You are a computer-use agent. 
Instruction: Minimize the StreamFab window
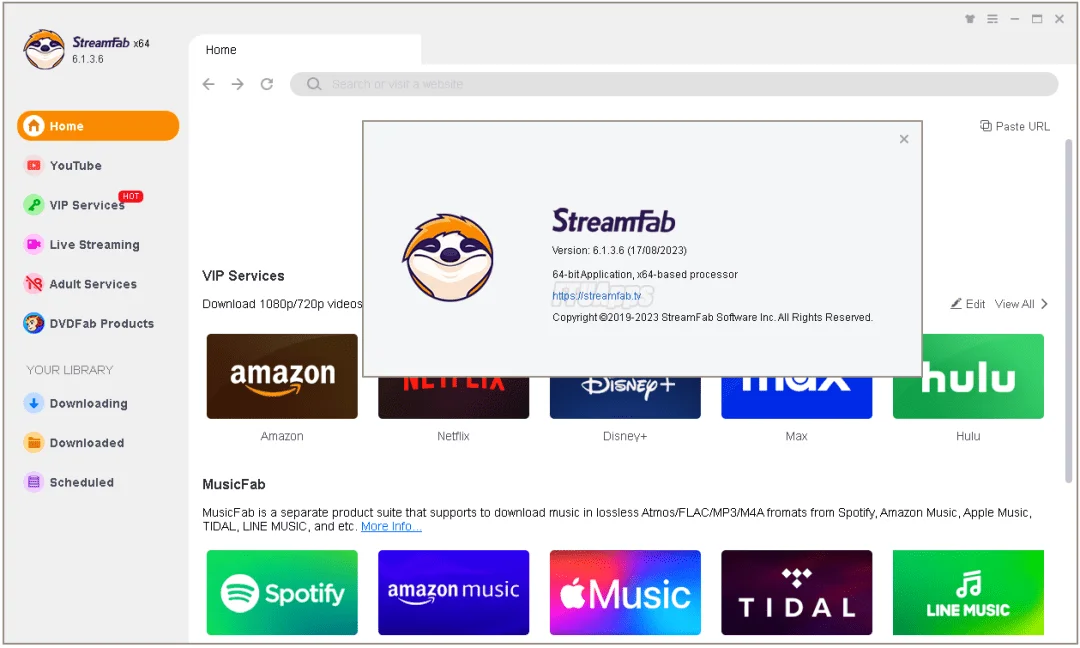1015,19
